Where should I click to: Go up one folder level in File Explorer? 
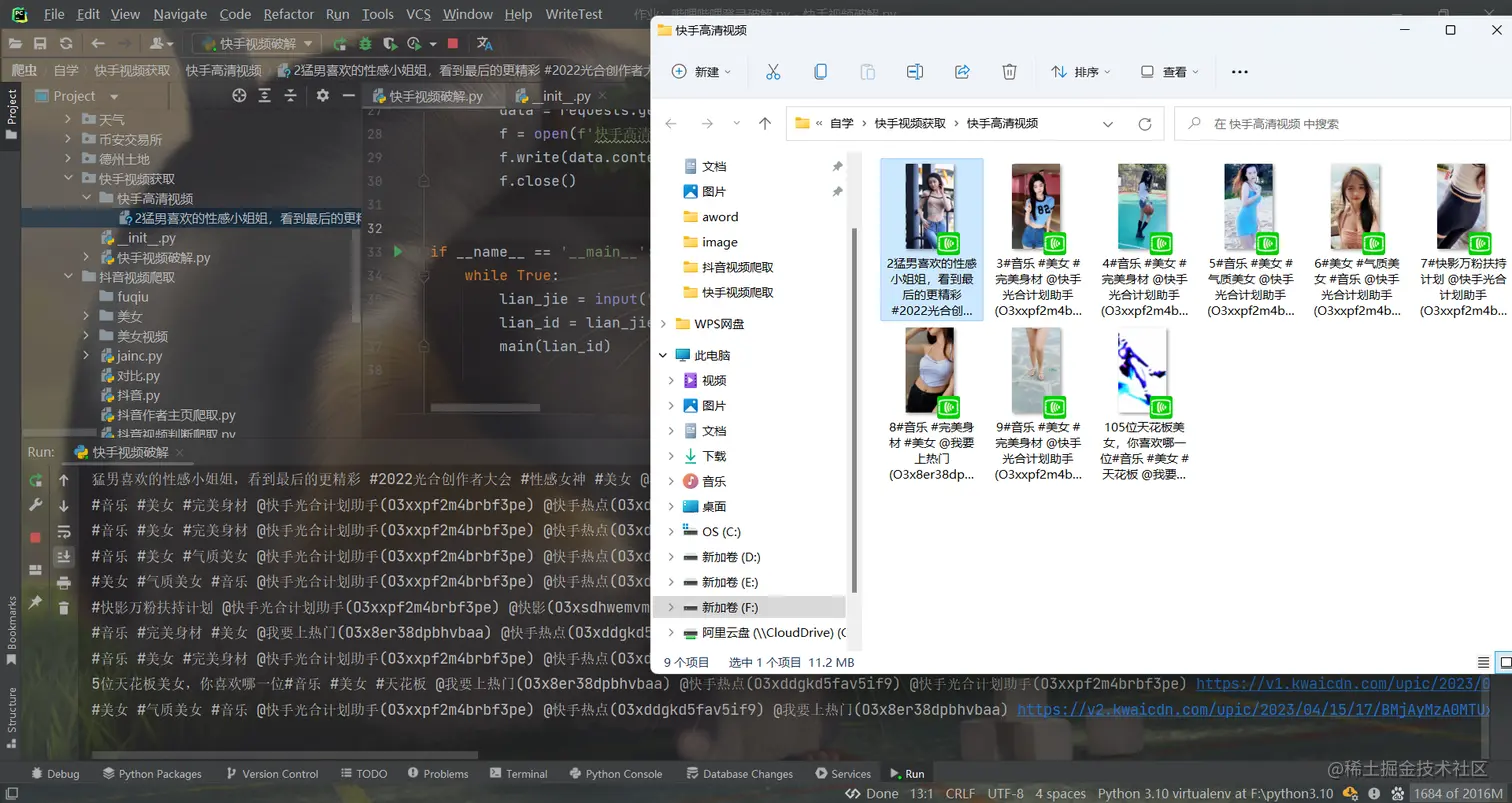[x=765, y=124]
